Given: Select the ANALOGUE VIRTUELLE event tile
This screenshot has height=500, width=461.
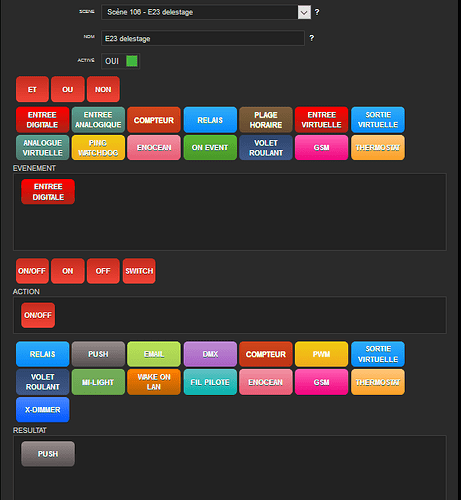Looking at the screenshot, I should 42,148.
